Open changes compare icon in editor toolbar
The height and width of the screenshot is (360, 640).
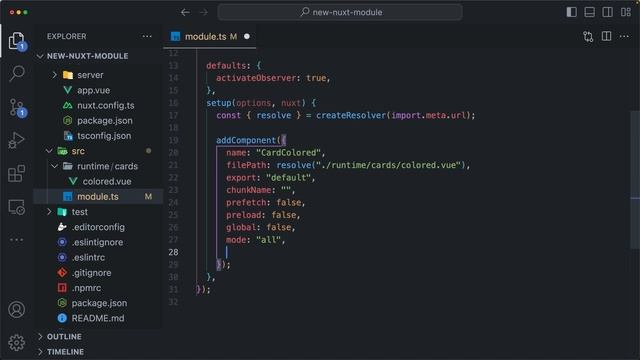tap(588, 37)
